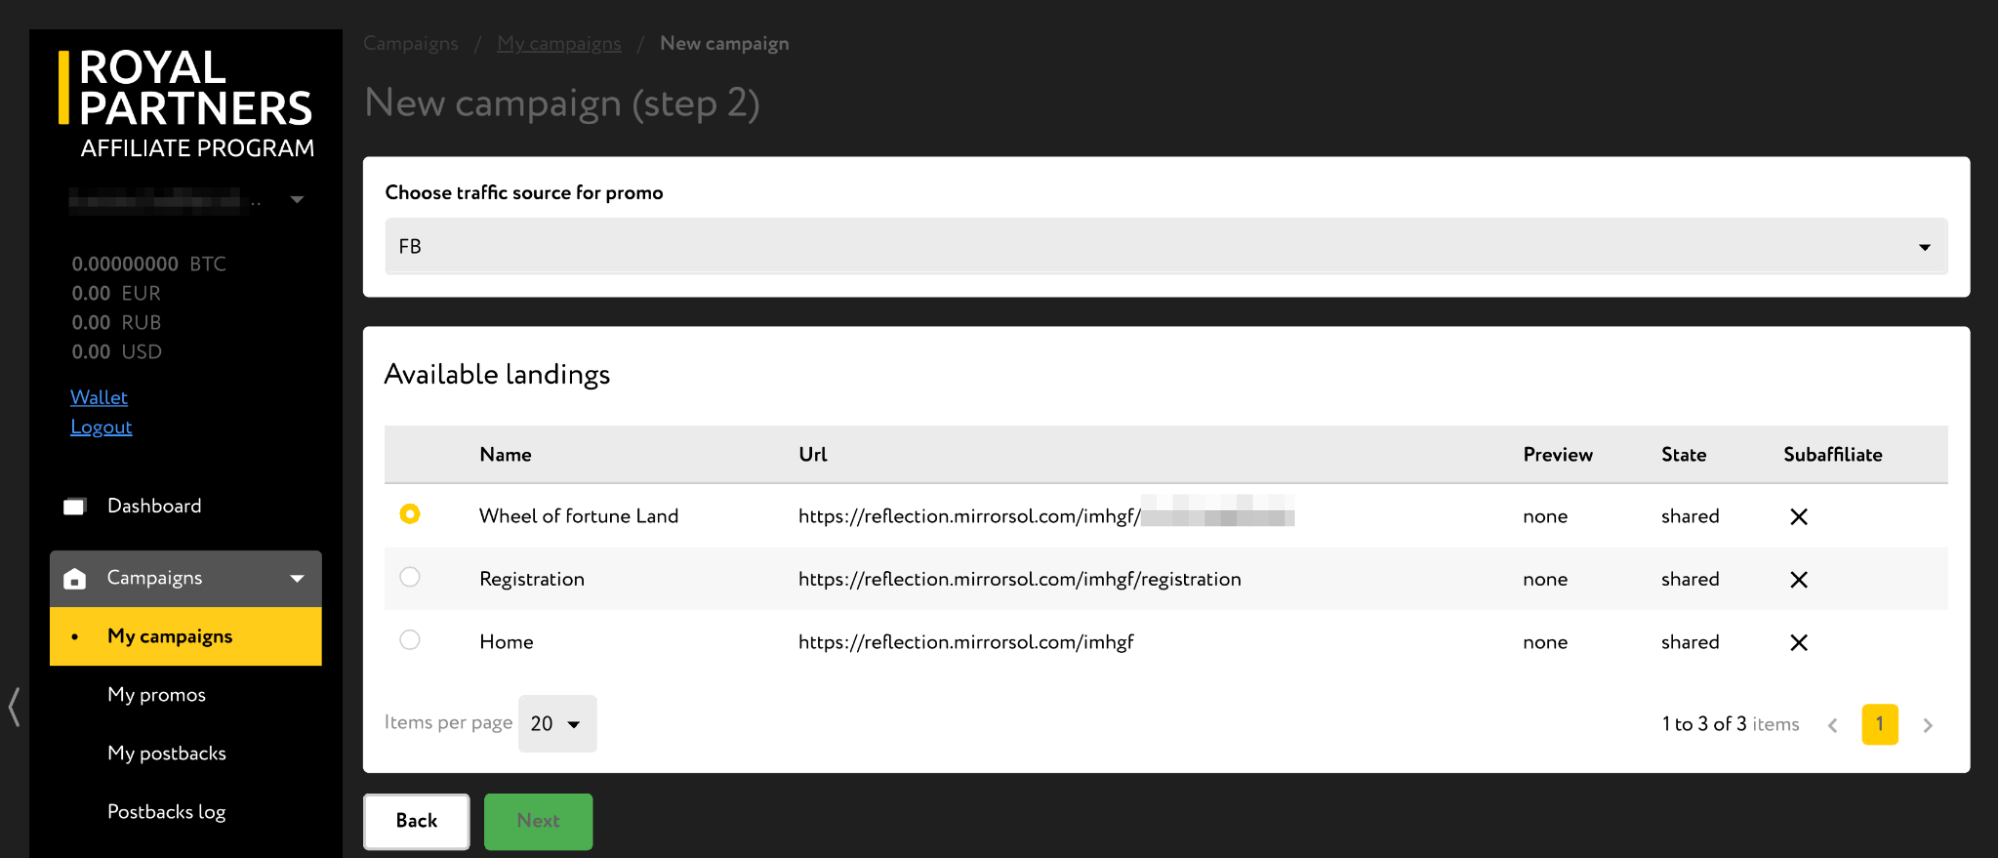Collapse the sidebar with the left edge arrow

click(x=14, y=706)
